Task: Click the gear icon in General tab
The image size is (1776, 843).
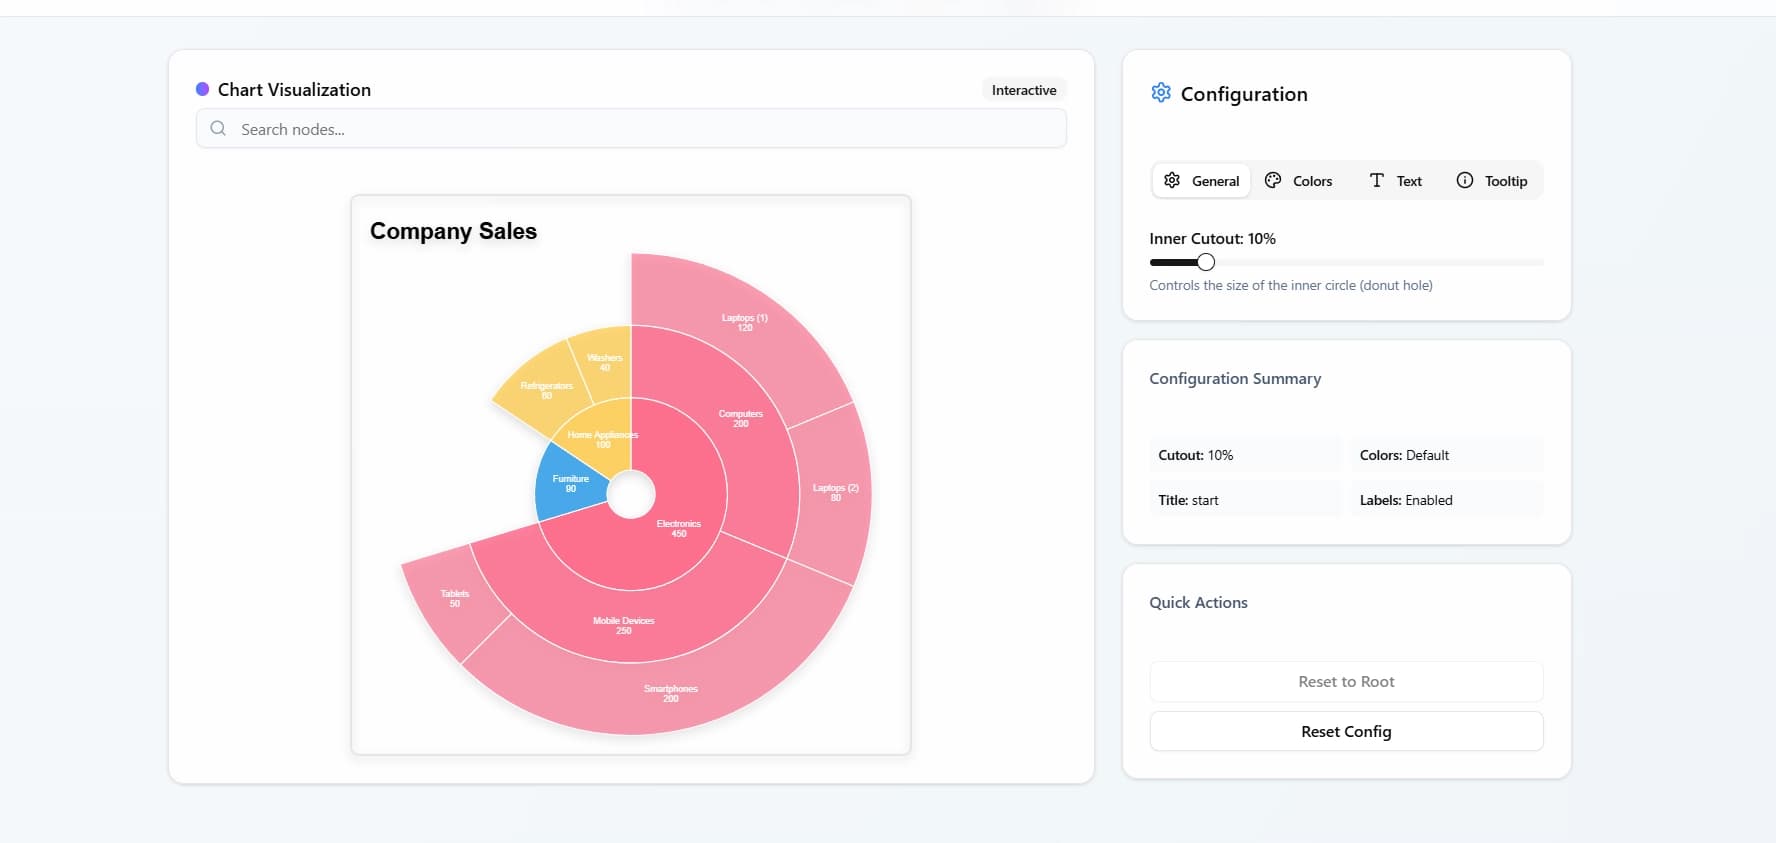Action: pyautogui.click(x=1172, y=180)
